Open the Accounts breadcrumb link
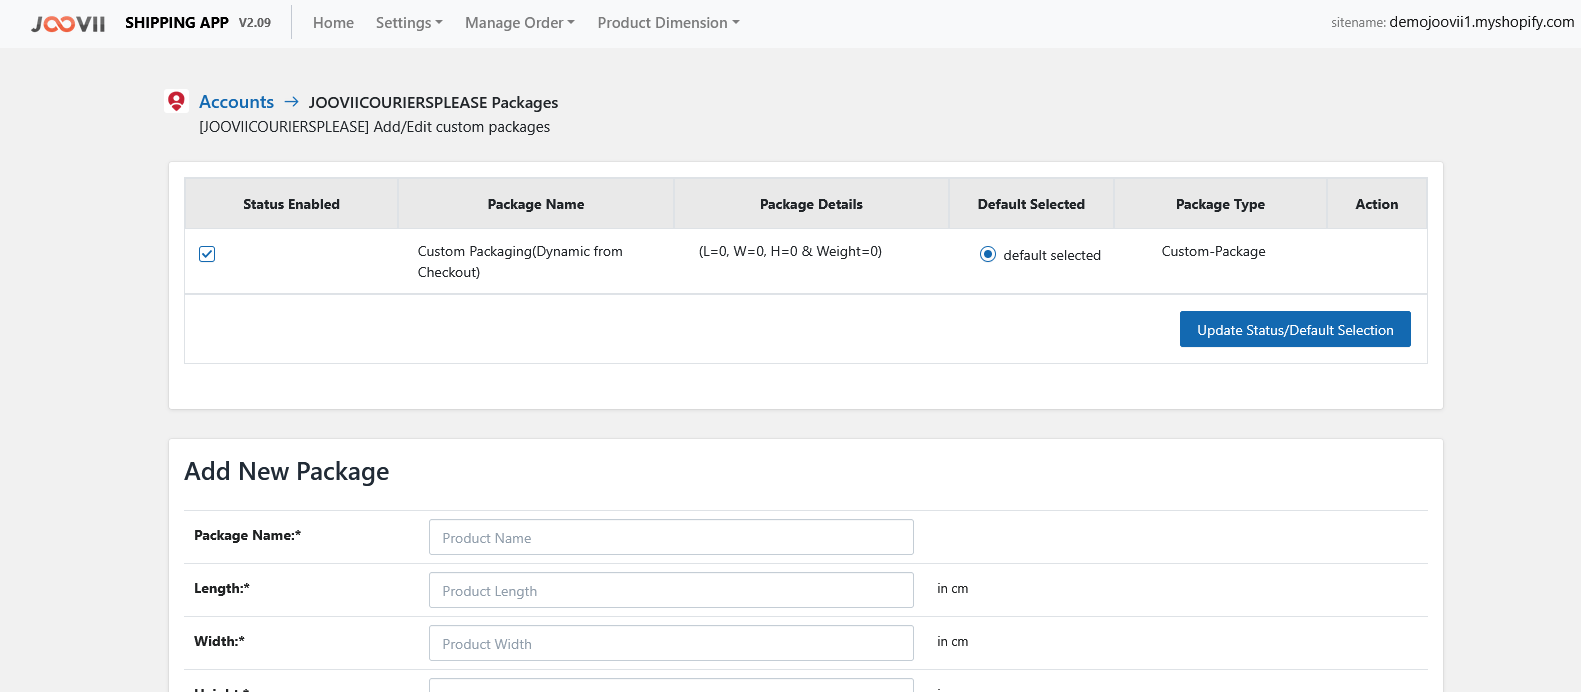The width and height of the screenshot is (1581, 692). tap(236, 102)
